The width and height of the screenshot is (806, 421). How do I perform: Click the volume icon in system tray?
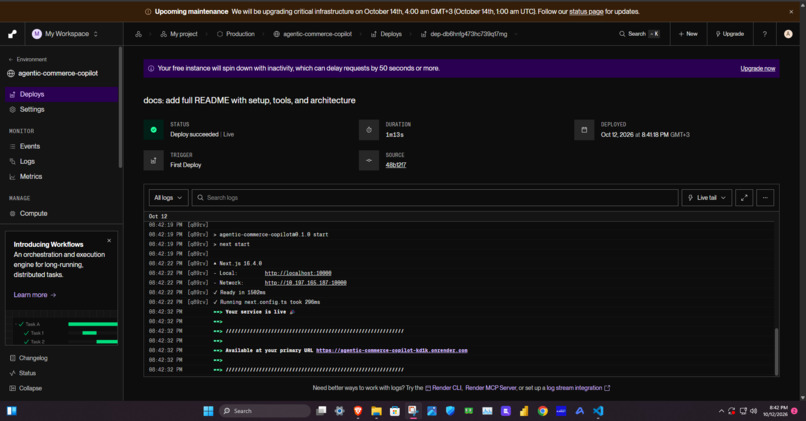[754, 411]
